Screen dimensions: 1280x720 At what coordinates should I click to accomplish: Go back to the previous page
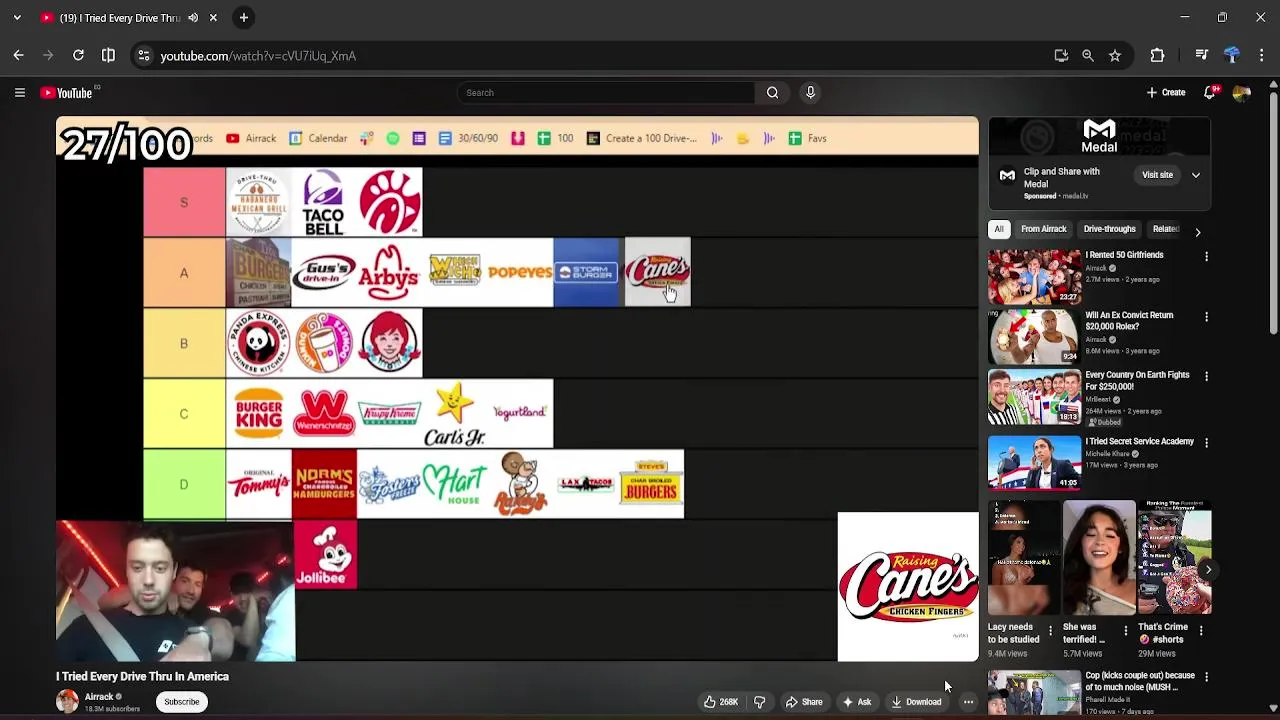(x=18, y=55)
